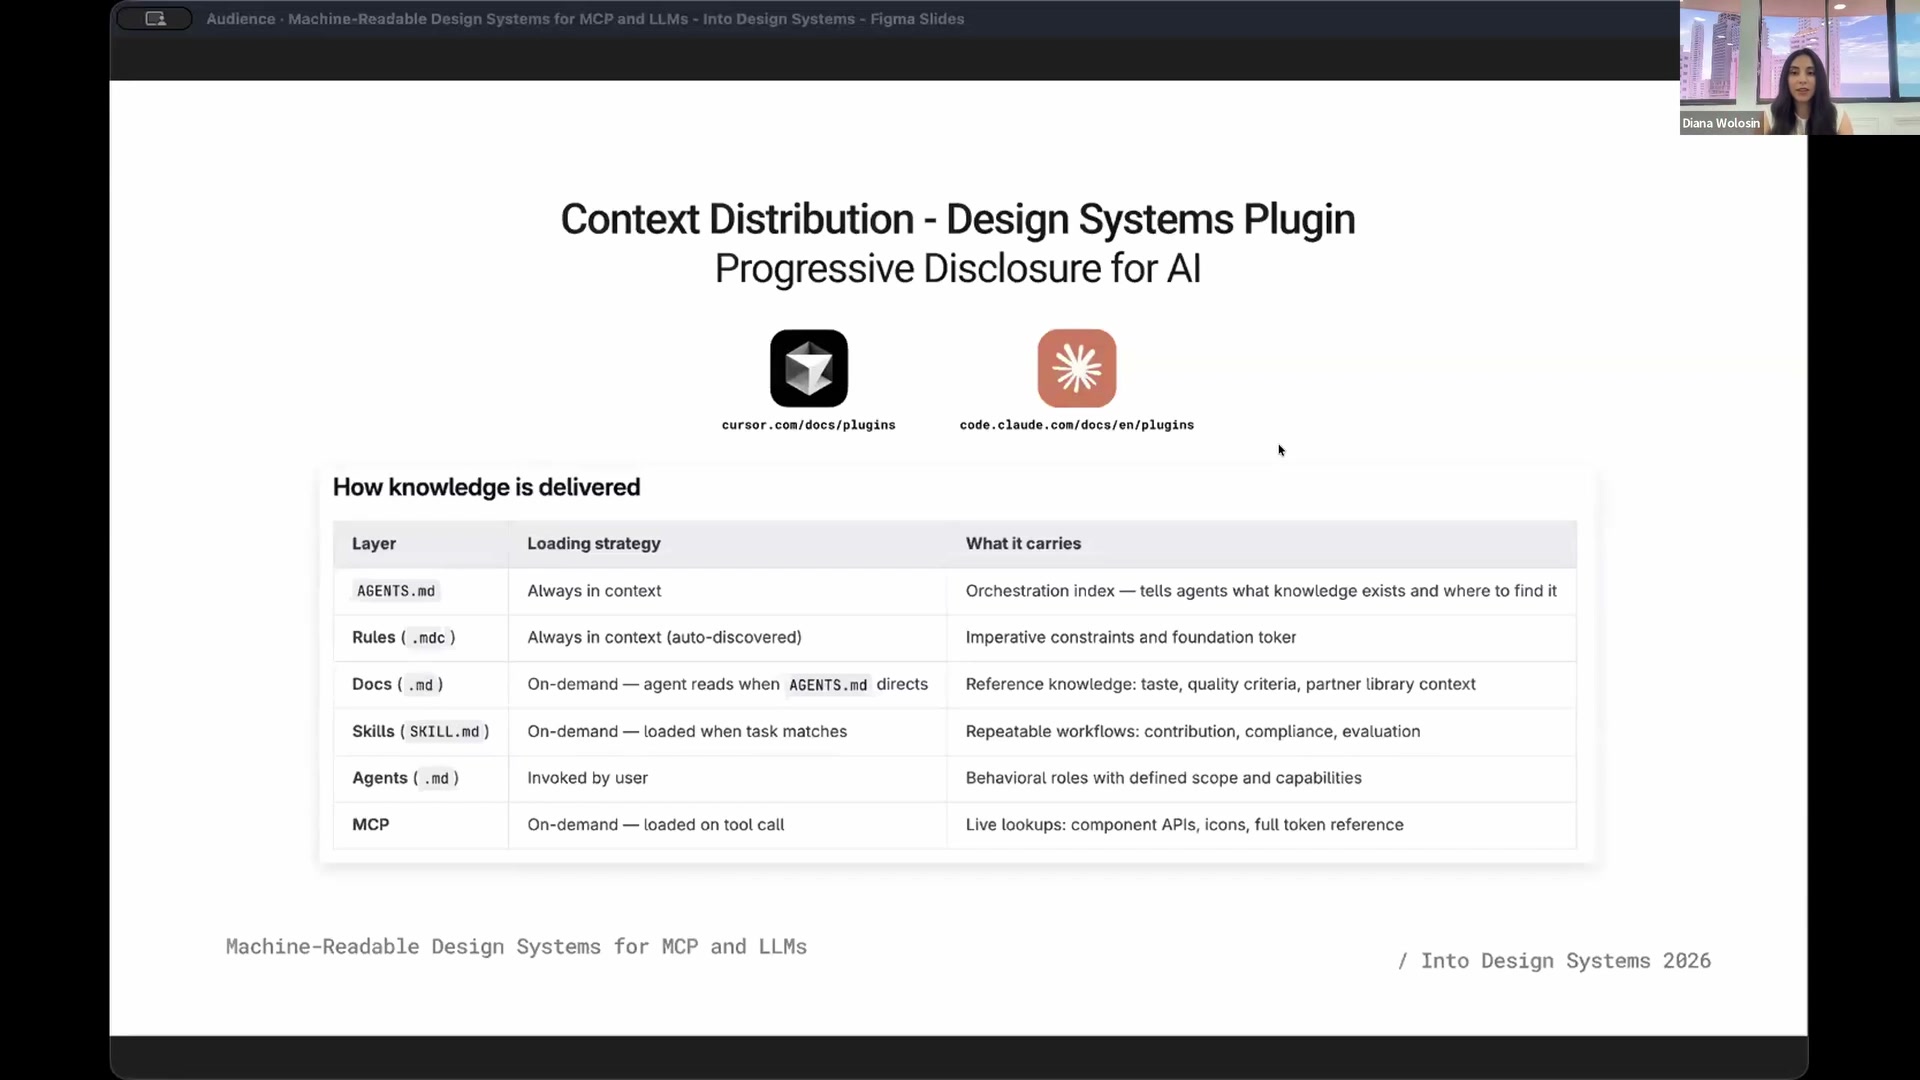Select the What it carries header cell
This screenshot has height=1080, width=1920.
tap(1023, 543)
